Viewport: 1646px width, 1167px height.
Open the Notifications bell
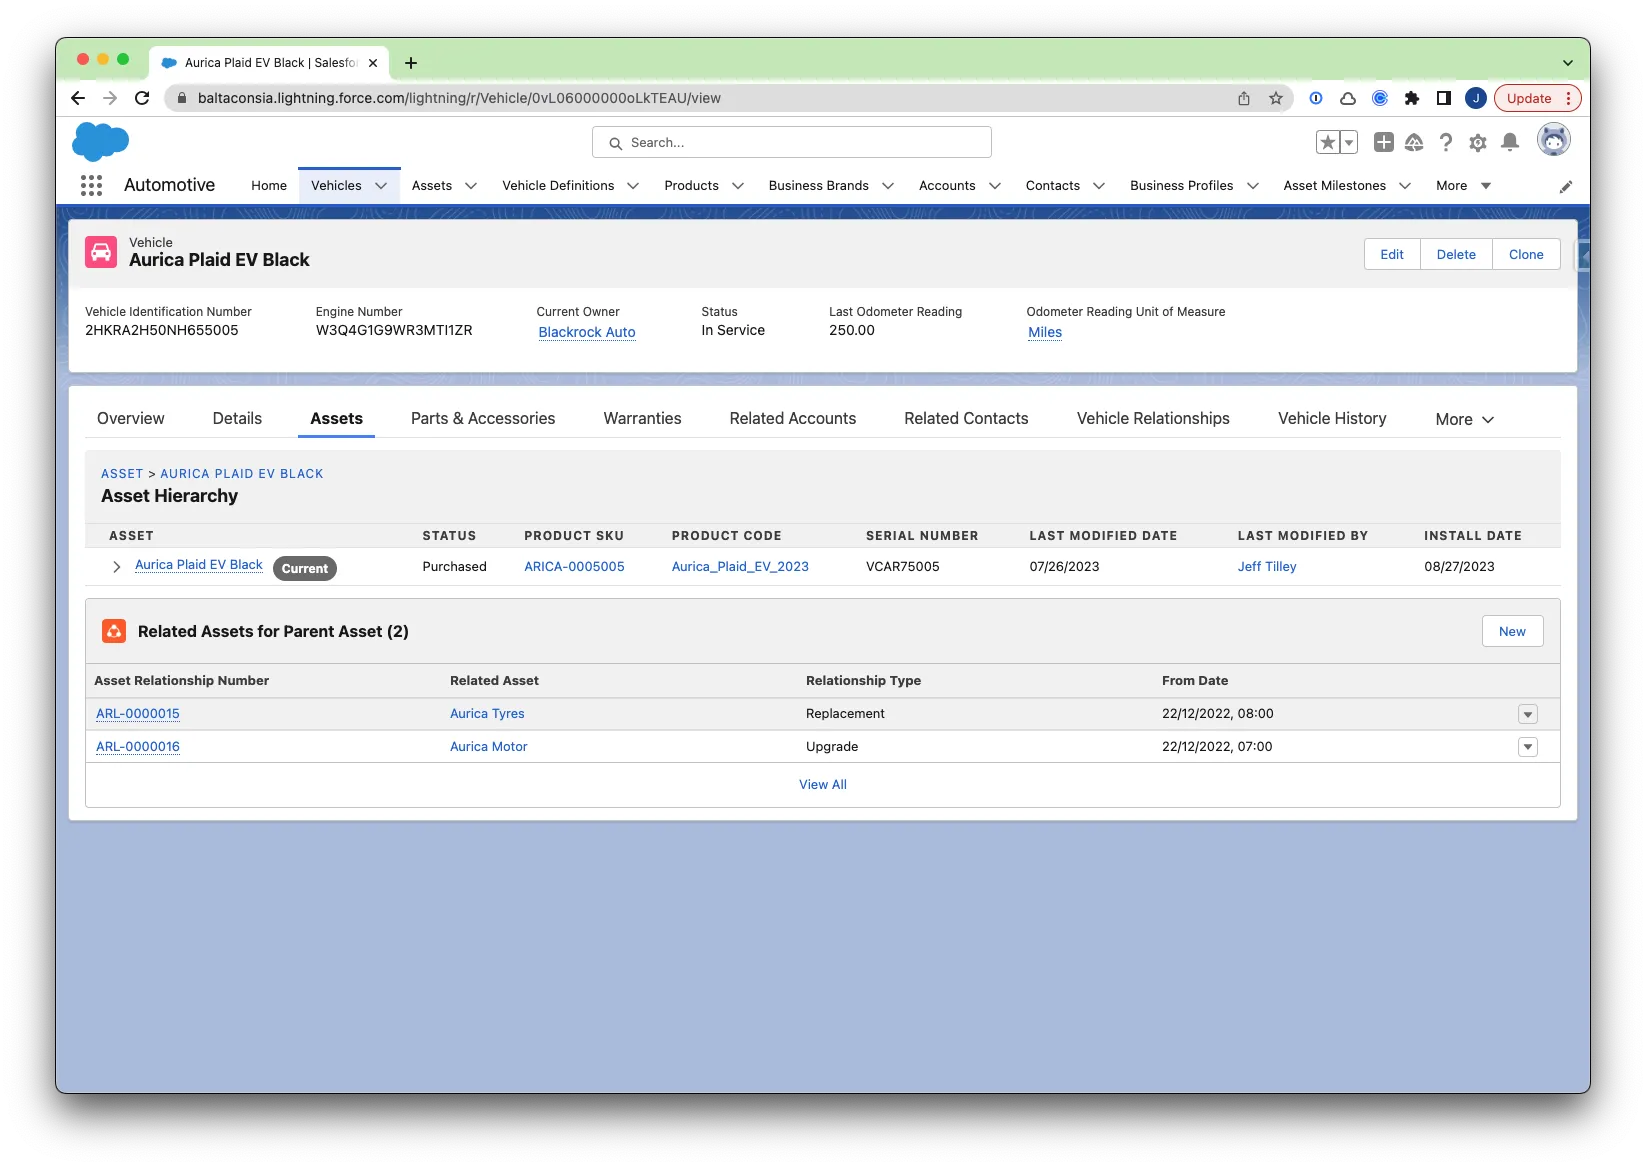pos(1510,143)
